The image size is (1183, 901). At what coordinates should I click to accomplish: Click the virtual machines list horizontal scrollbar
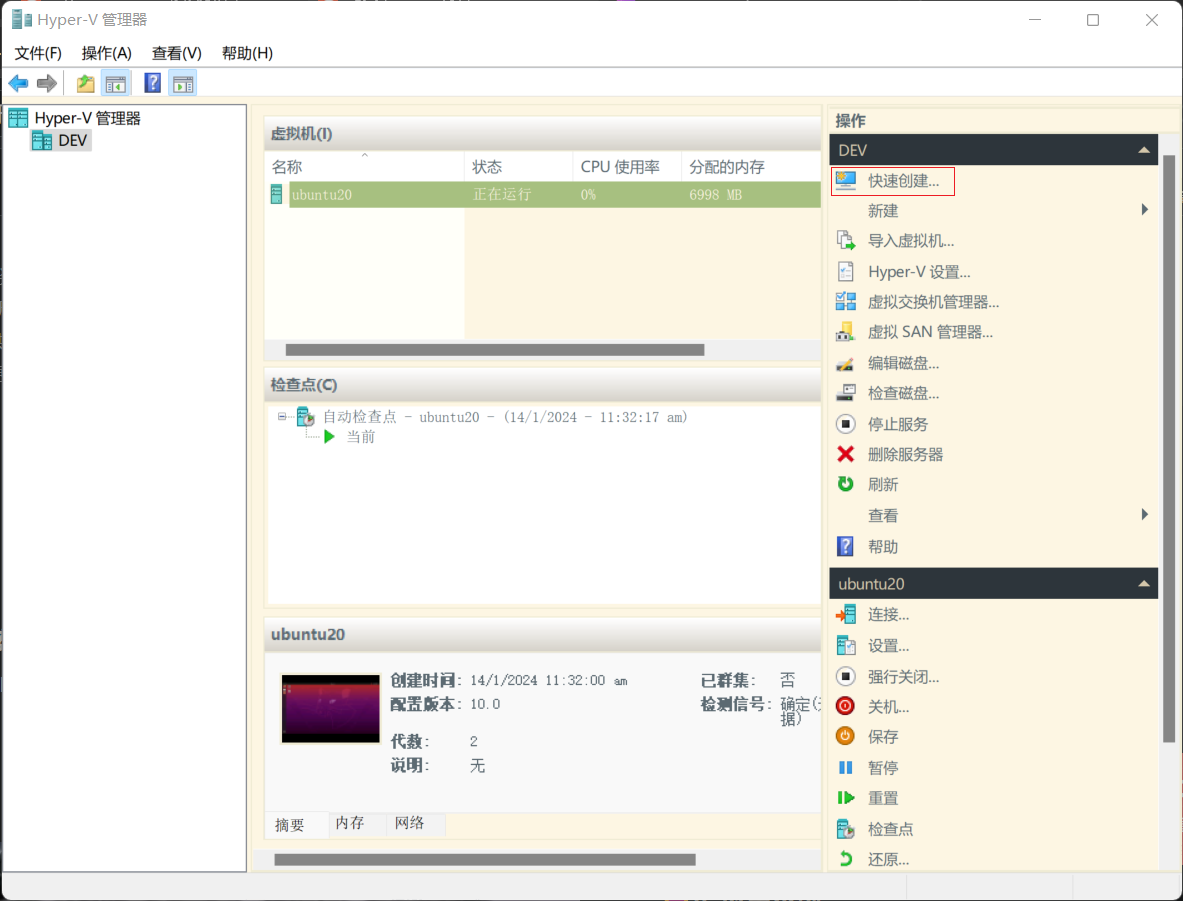(495, 350)
